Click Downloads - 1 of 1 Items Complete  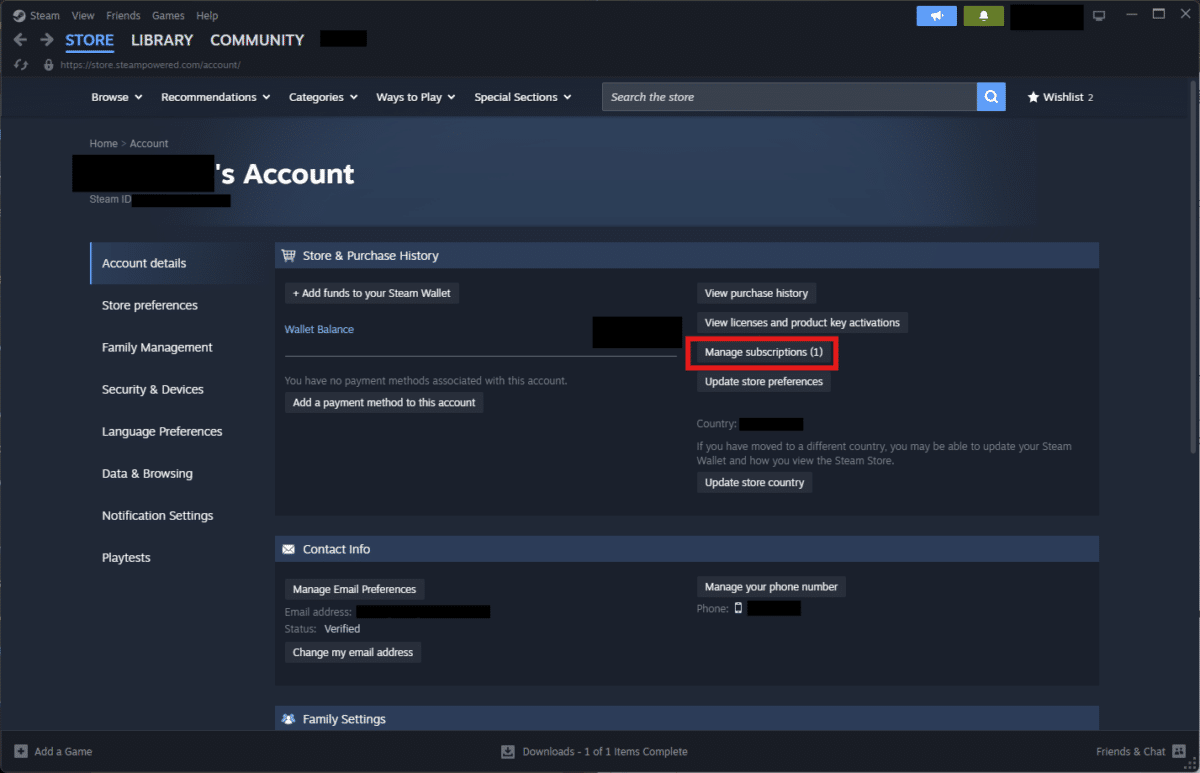605,751
